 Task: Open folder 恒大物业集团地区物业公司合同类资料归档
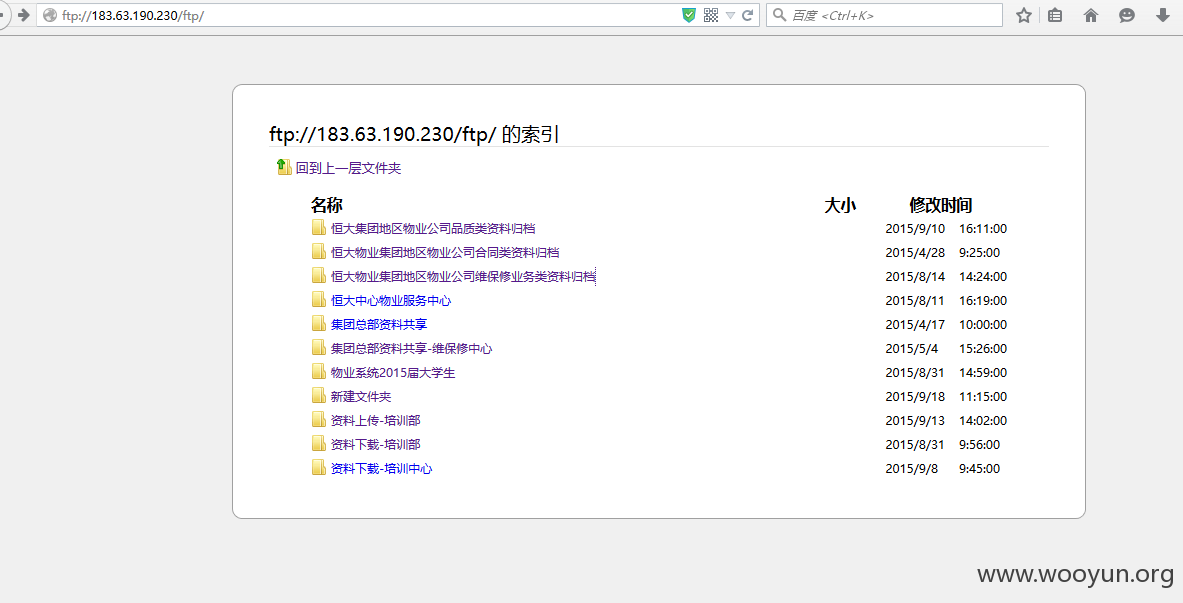[445, 253]
